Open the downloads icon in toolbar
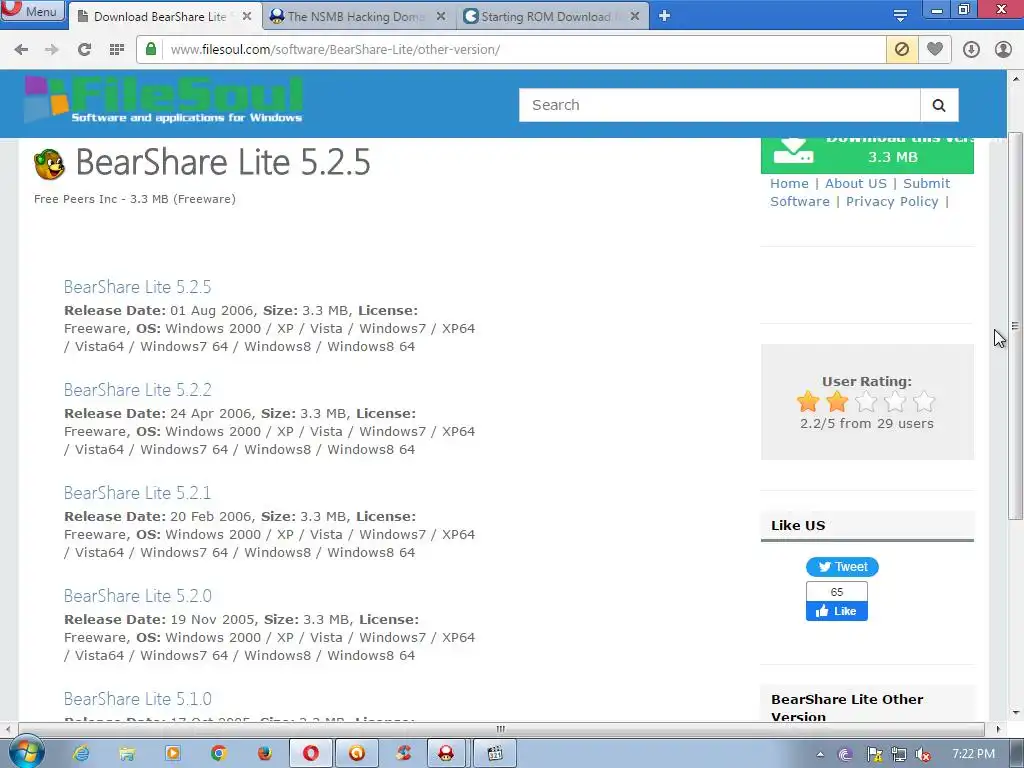This screenshot has width=1024, height=768. tap(971, 50)
